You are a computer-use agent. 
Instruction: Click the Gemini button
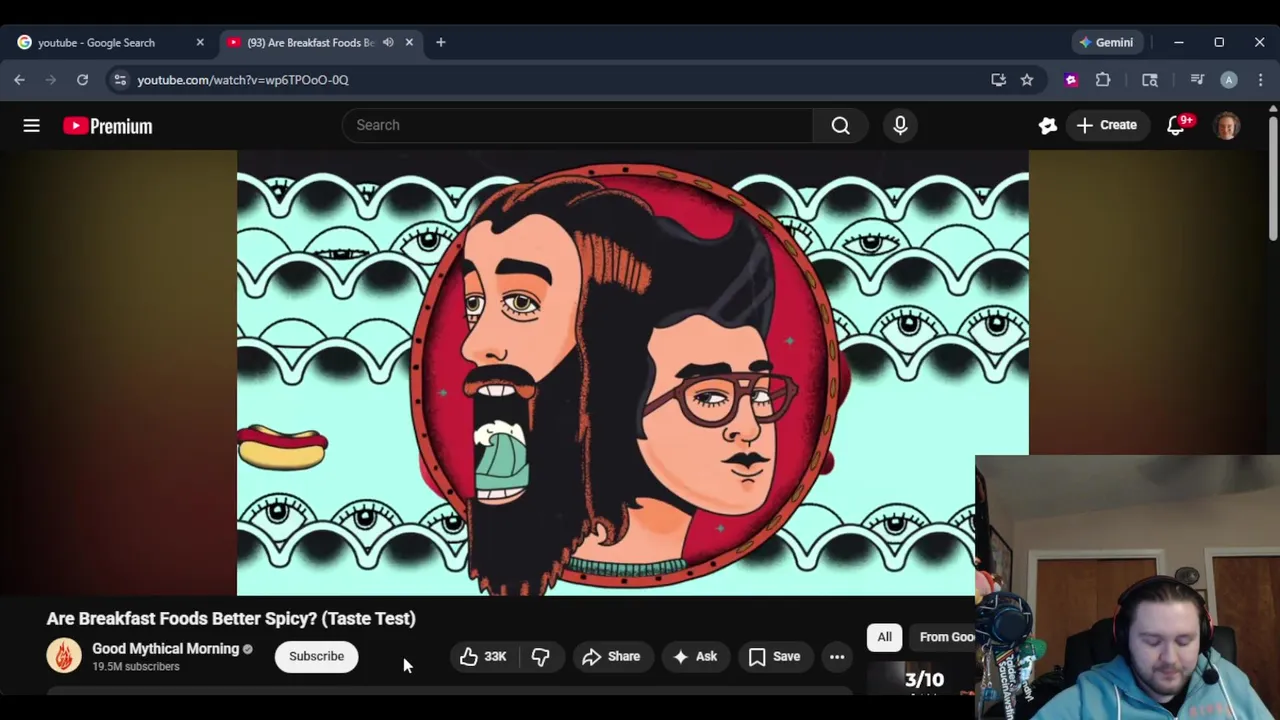click(1106, 42)
